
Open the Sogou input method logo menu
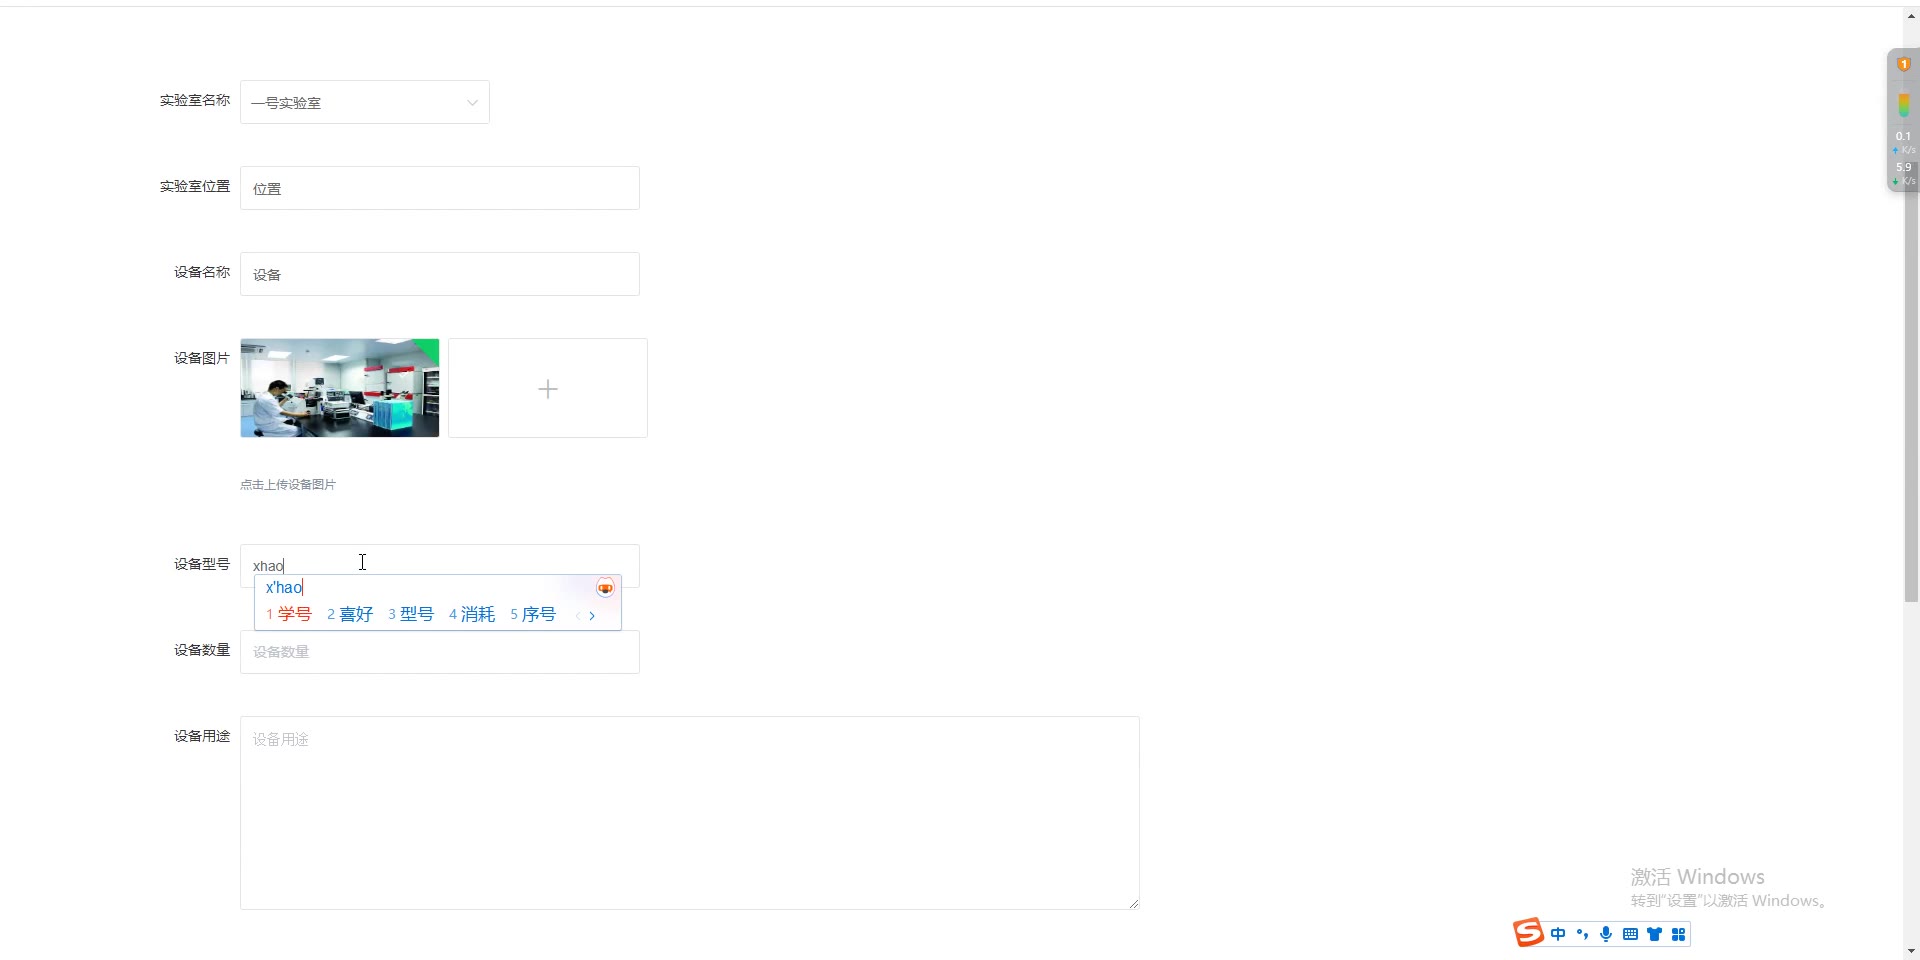pyautogui.click(x=1528, y=932)
